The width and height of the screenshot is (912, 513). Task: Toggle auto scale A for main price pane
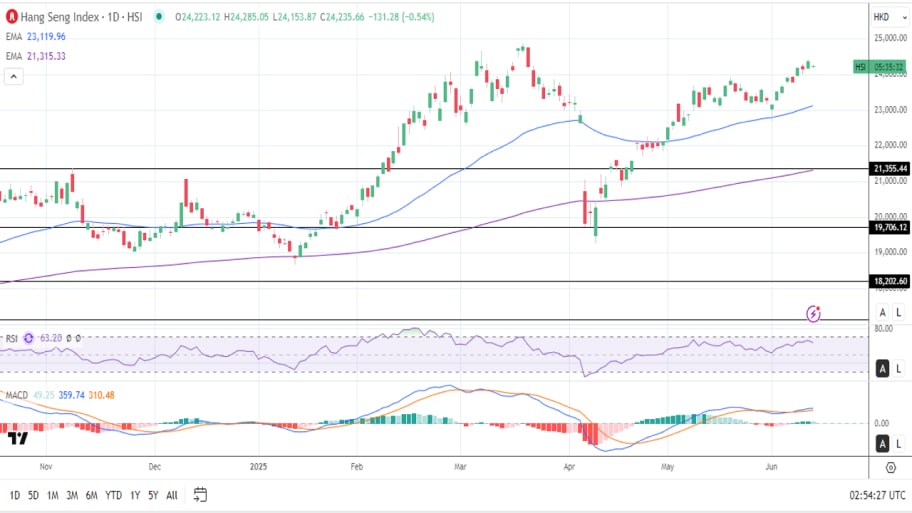882,312
